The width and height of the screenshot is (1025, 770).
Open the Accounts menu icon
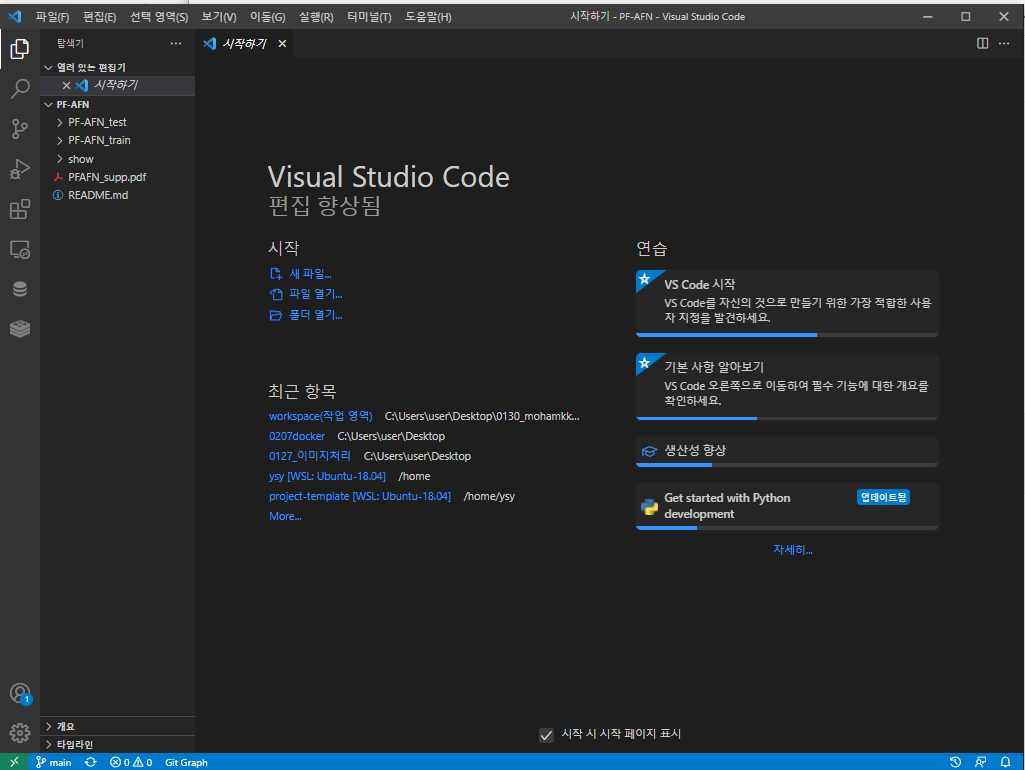20,694
